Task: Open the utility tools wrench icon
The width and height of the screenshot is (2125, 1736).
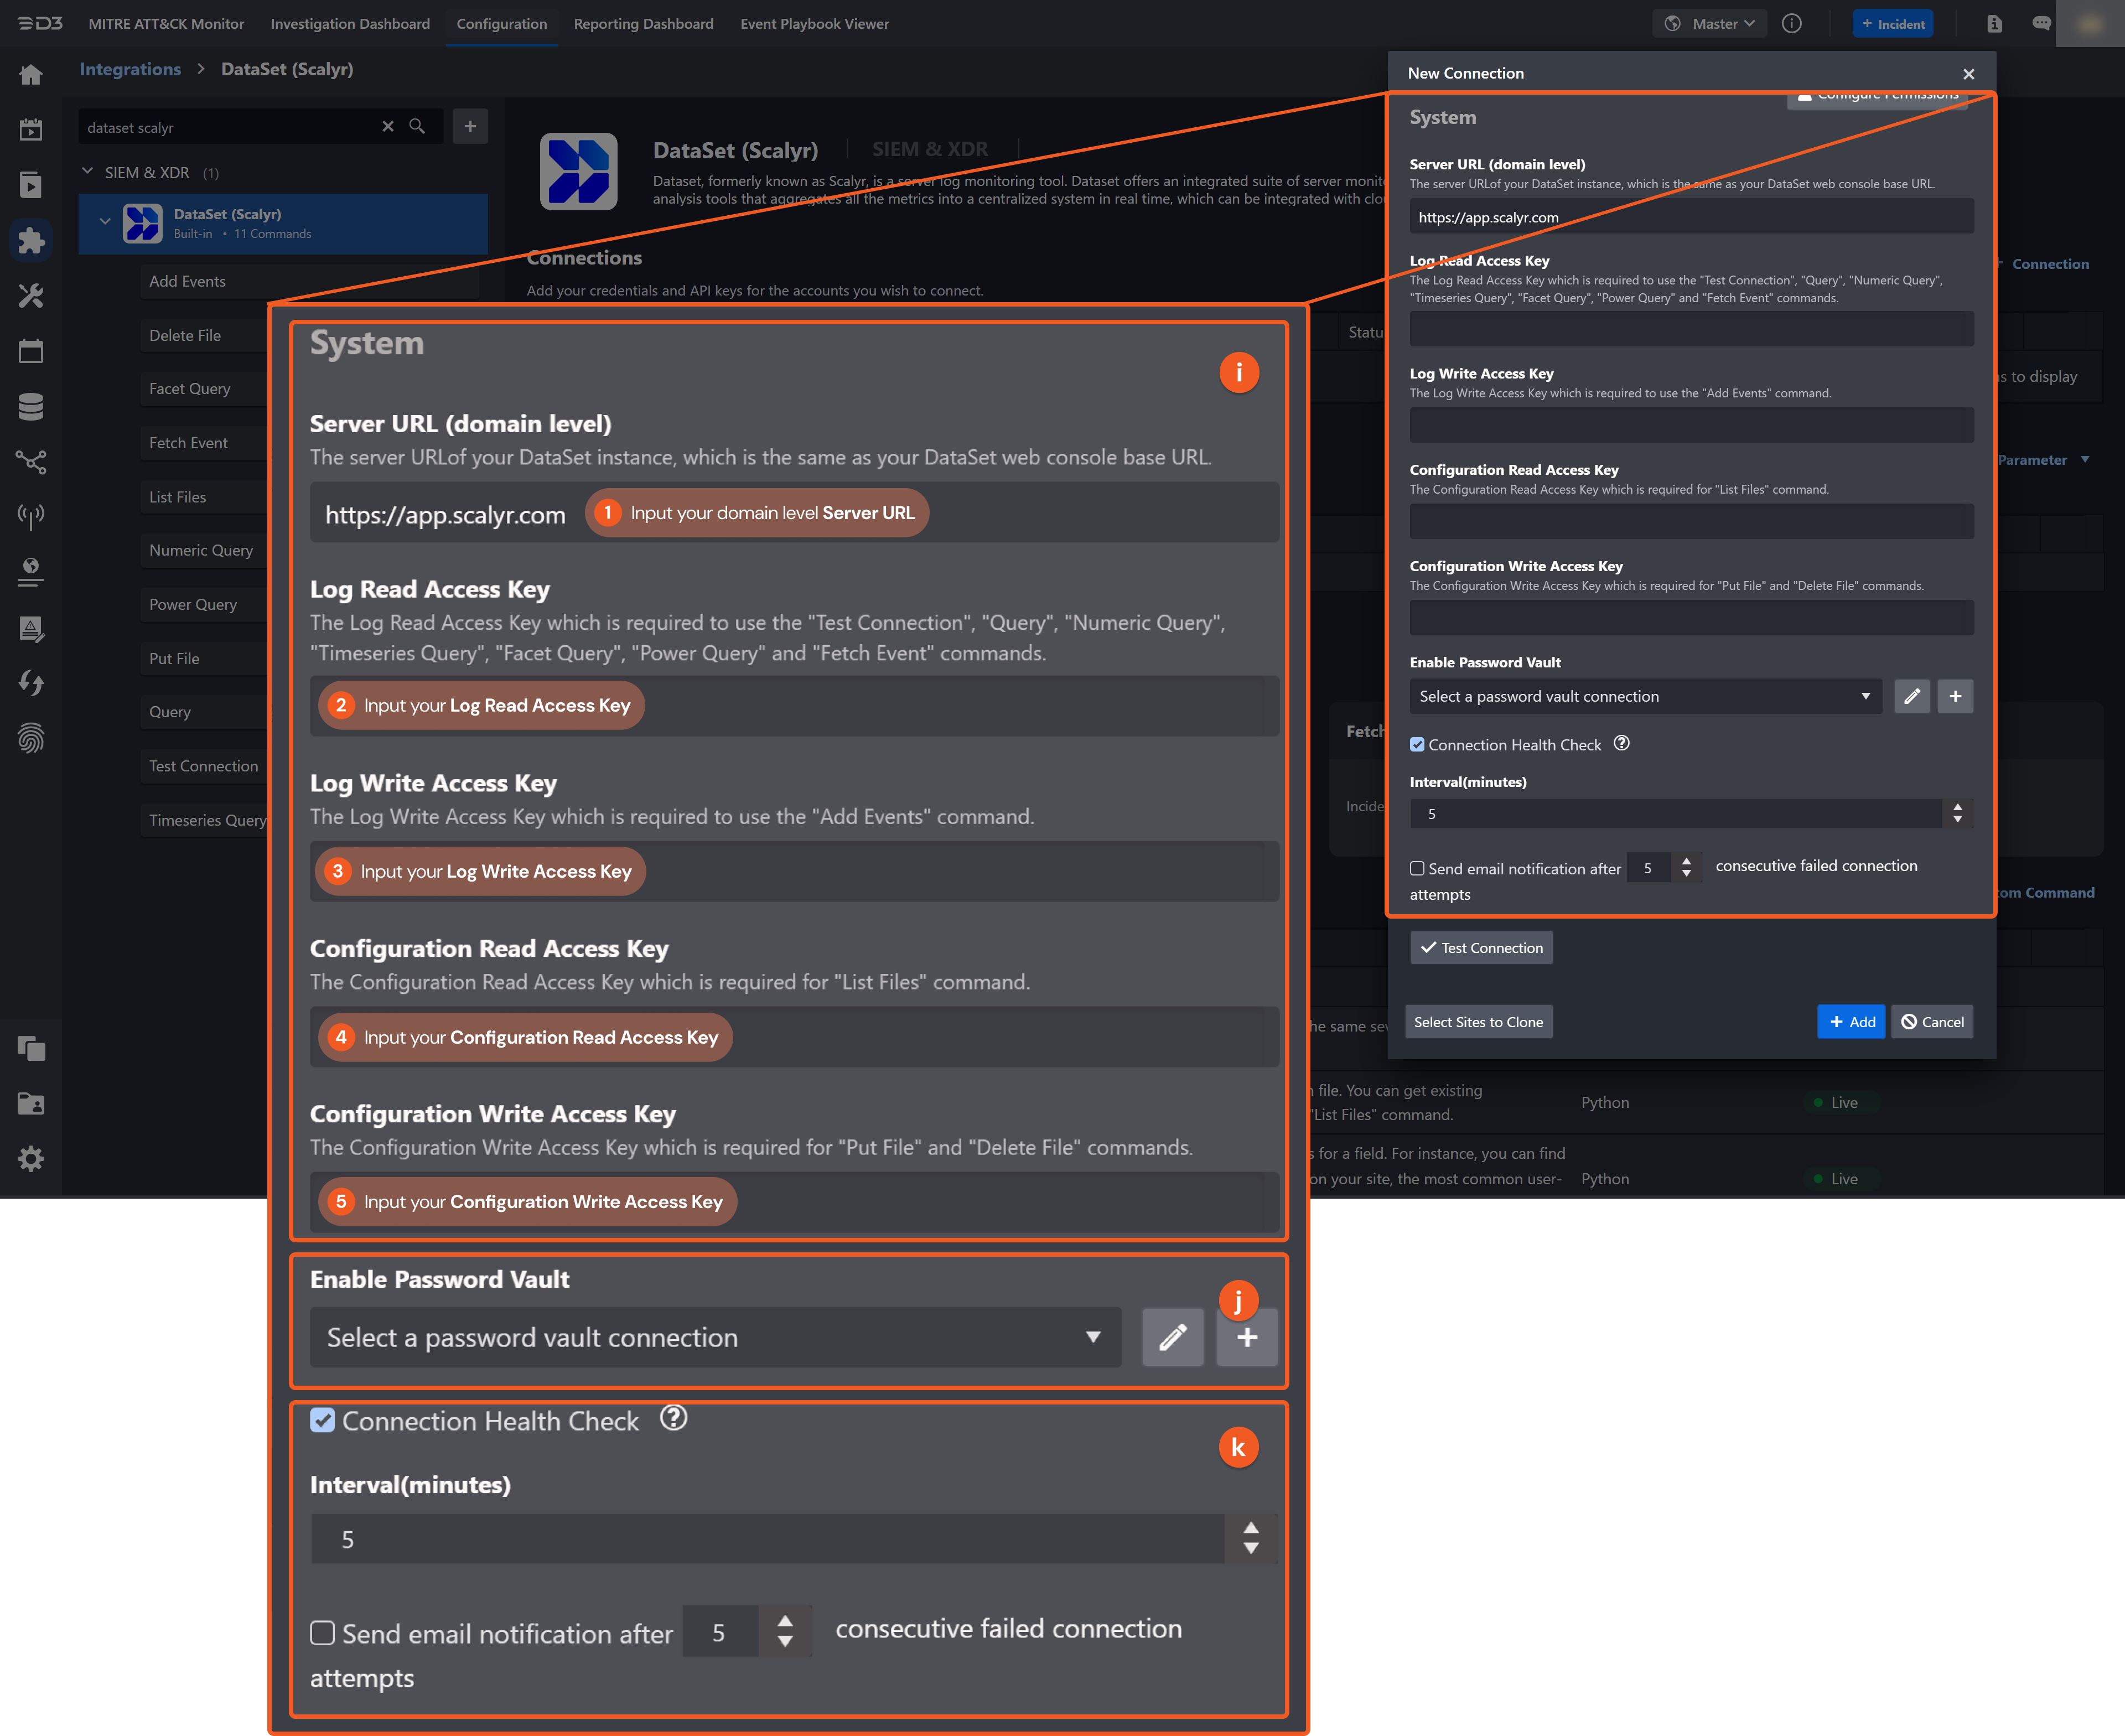Action: 31,295
